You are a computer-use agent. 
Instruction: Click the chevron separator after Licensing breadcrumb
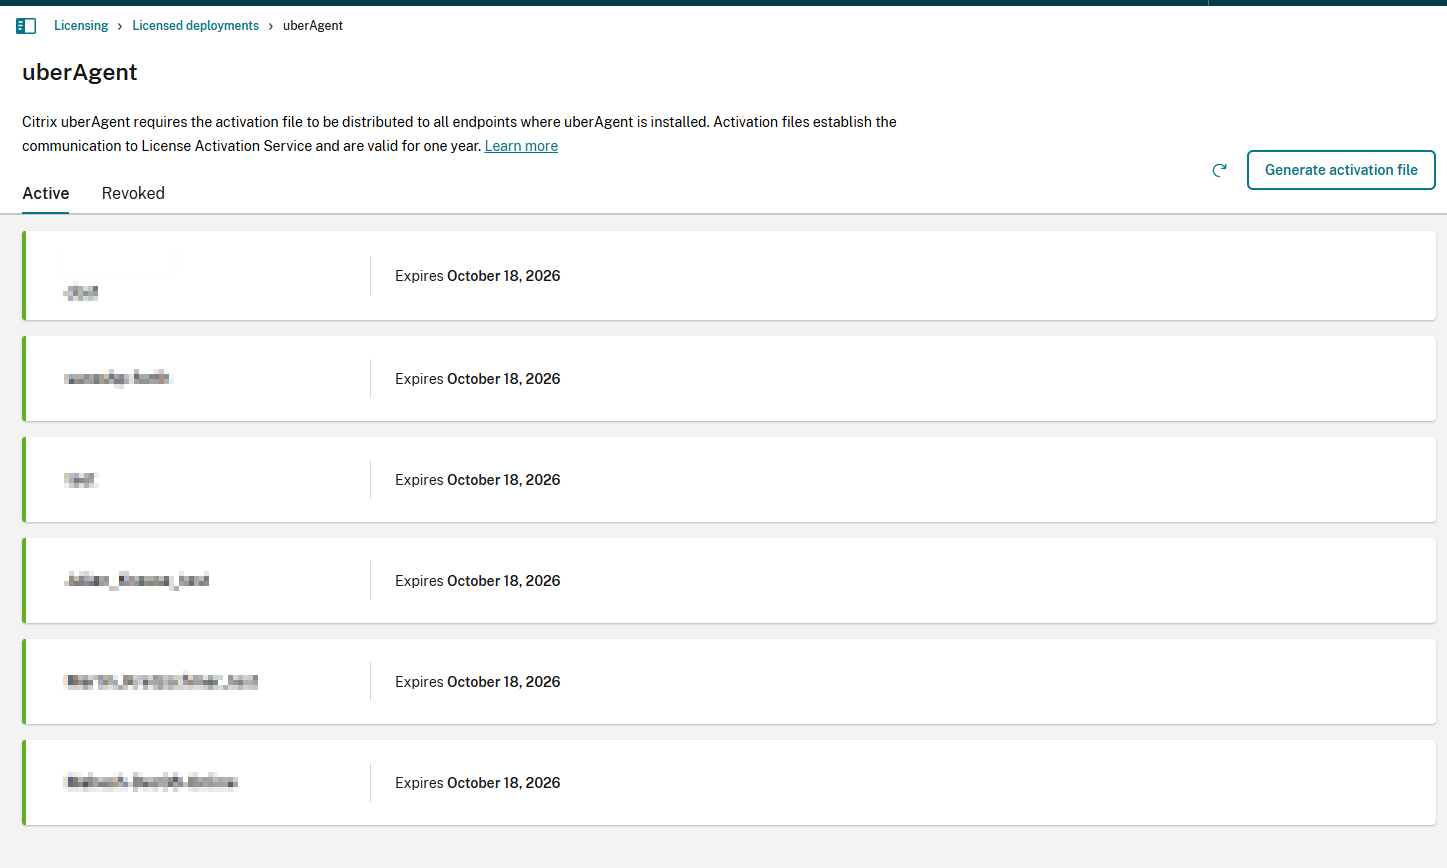120,26
